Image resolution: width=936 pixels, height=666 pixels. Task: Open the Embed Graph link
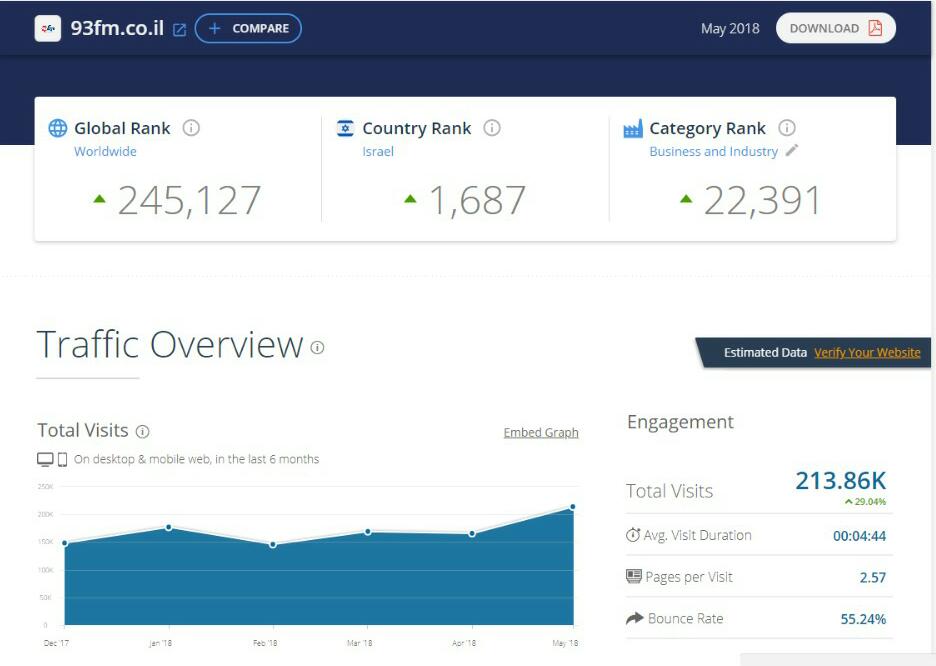[541, 433]
